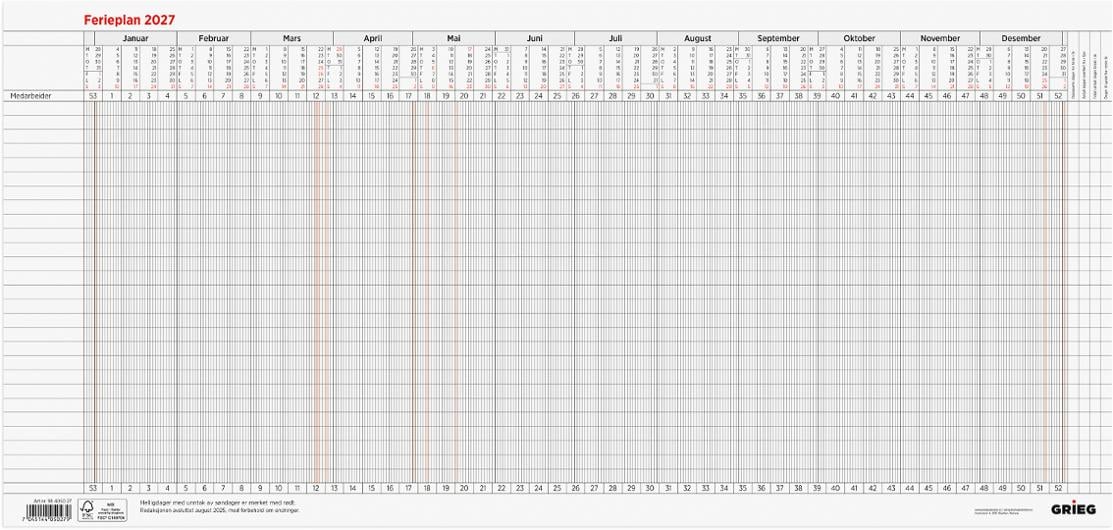Select week 53 in top week row
The width and height of the screenshot is (1113, 530).
(90, 94)
